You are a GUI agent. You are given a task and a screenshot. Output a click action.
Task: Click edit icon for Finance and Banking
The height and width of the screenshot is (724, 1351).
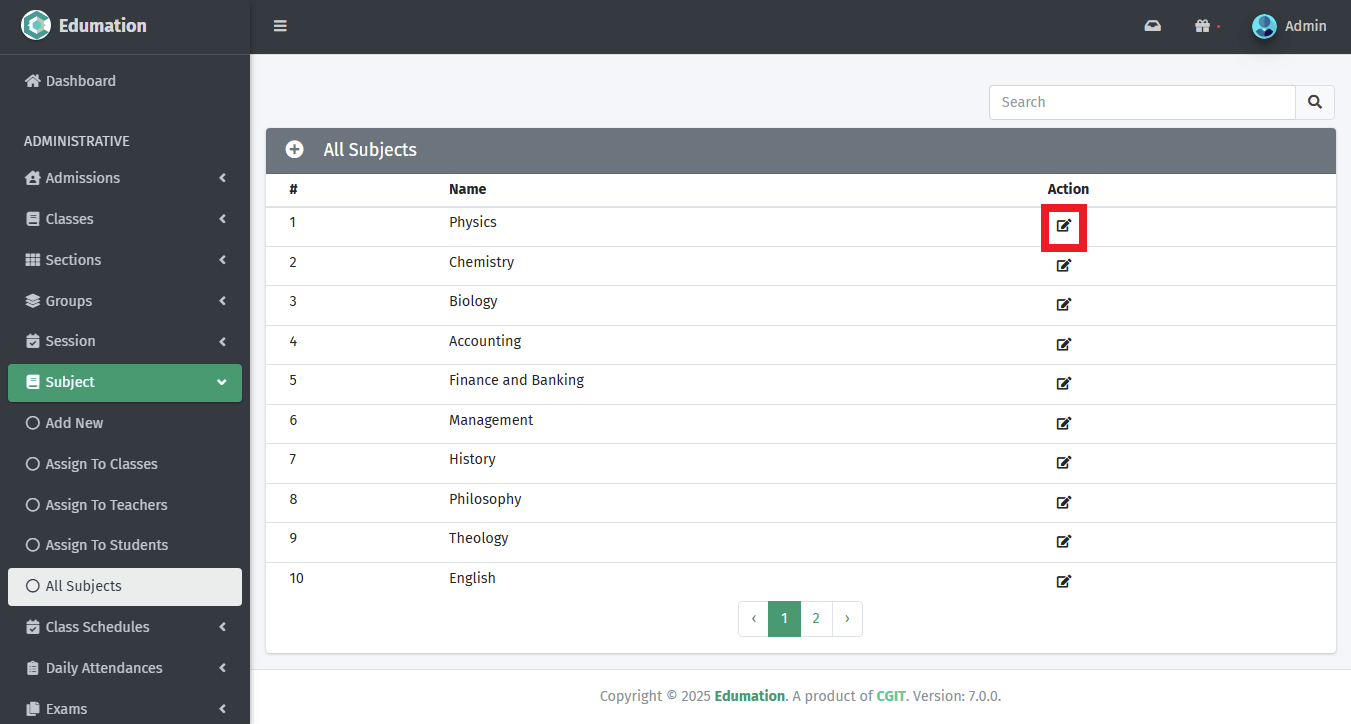click(x=1064, y=384)
